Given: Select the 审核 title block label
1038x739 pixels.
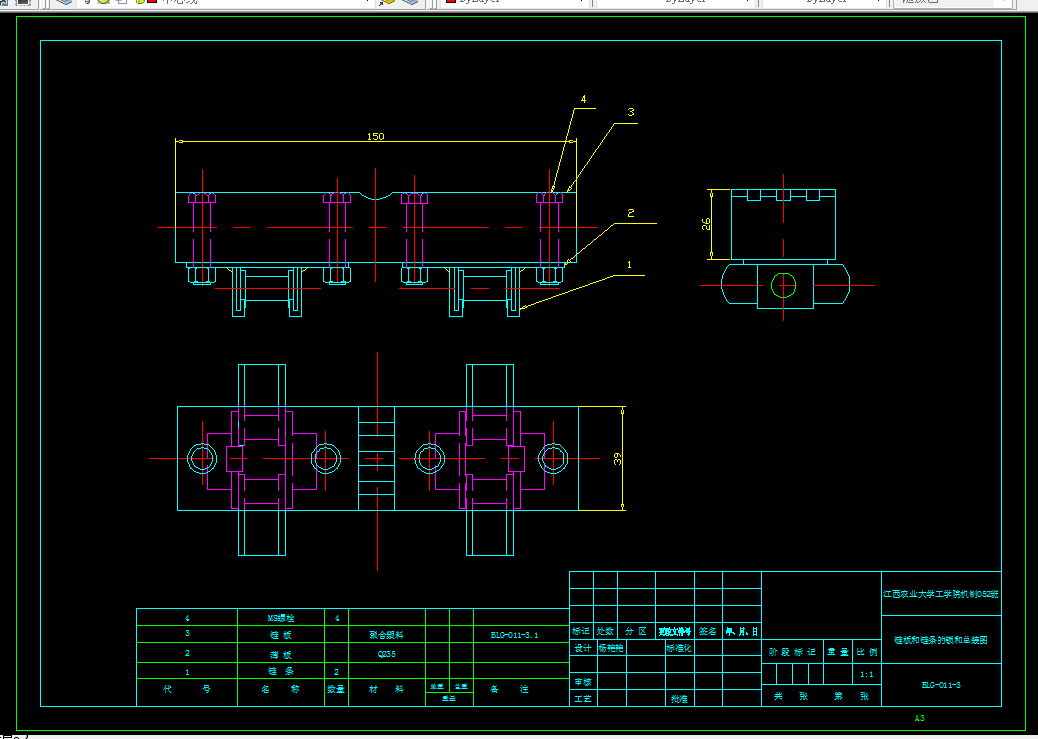Looking at the screenshot, I should pyautogui.click(x=583, y=681).
